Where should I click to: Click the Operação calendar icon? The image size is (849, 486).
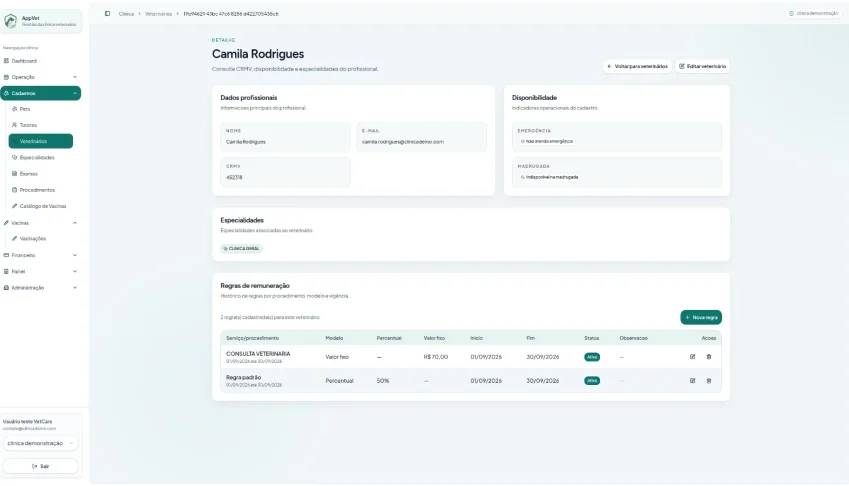[x=6, y=77]
